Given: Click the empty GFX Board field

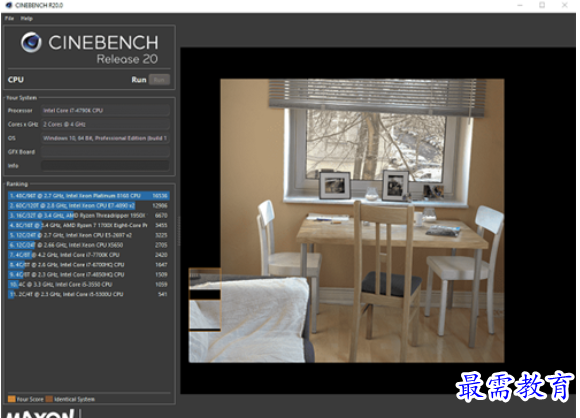Looking at the screenshot, I should pos(105,152).
